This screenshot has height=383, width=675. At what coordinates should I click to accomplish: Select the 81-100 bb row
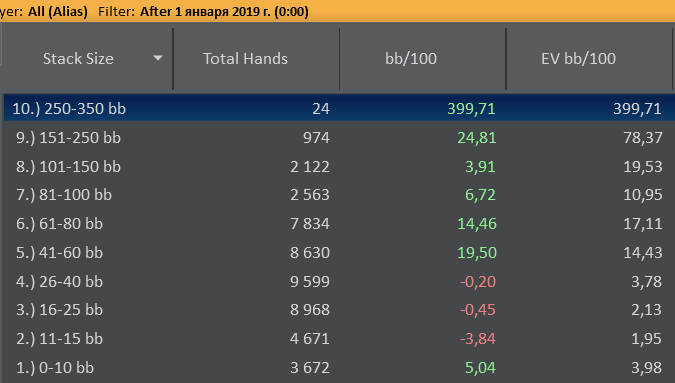point(339,195)
